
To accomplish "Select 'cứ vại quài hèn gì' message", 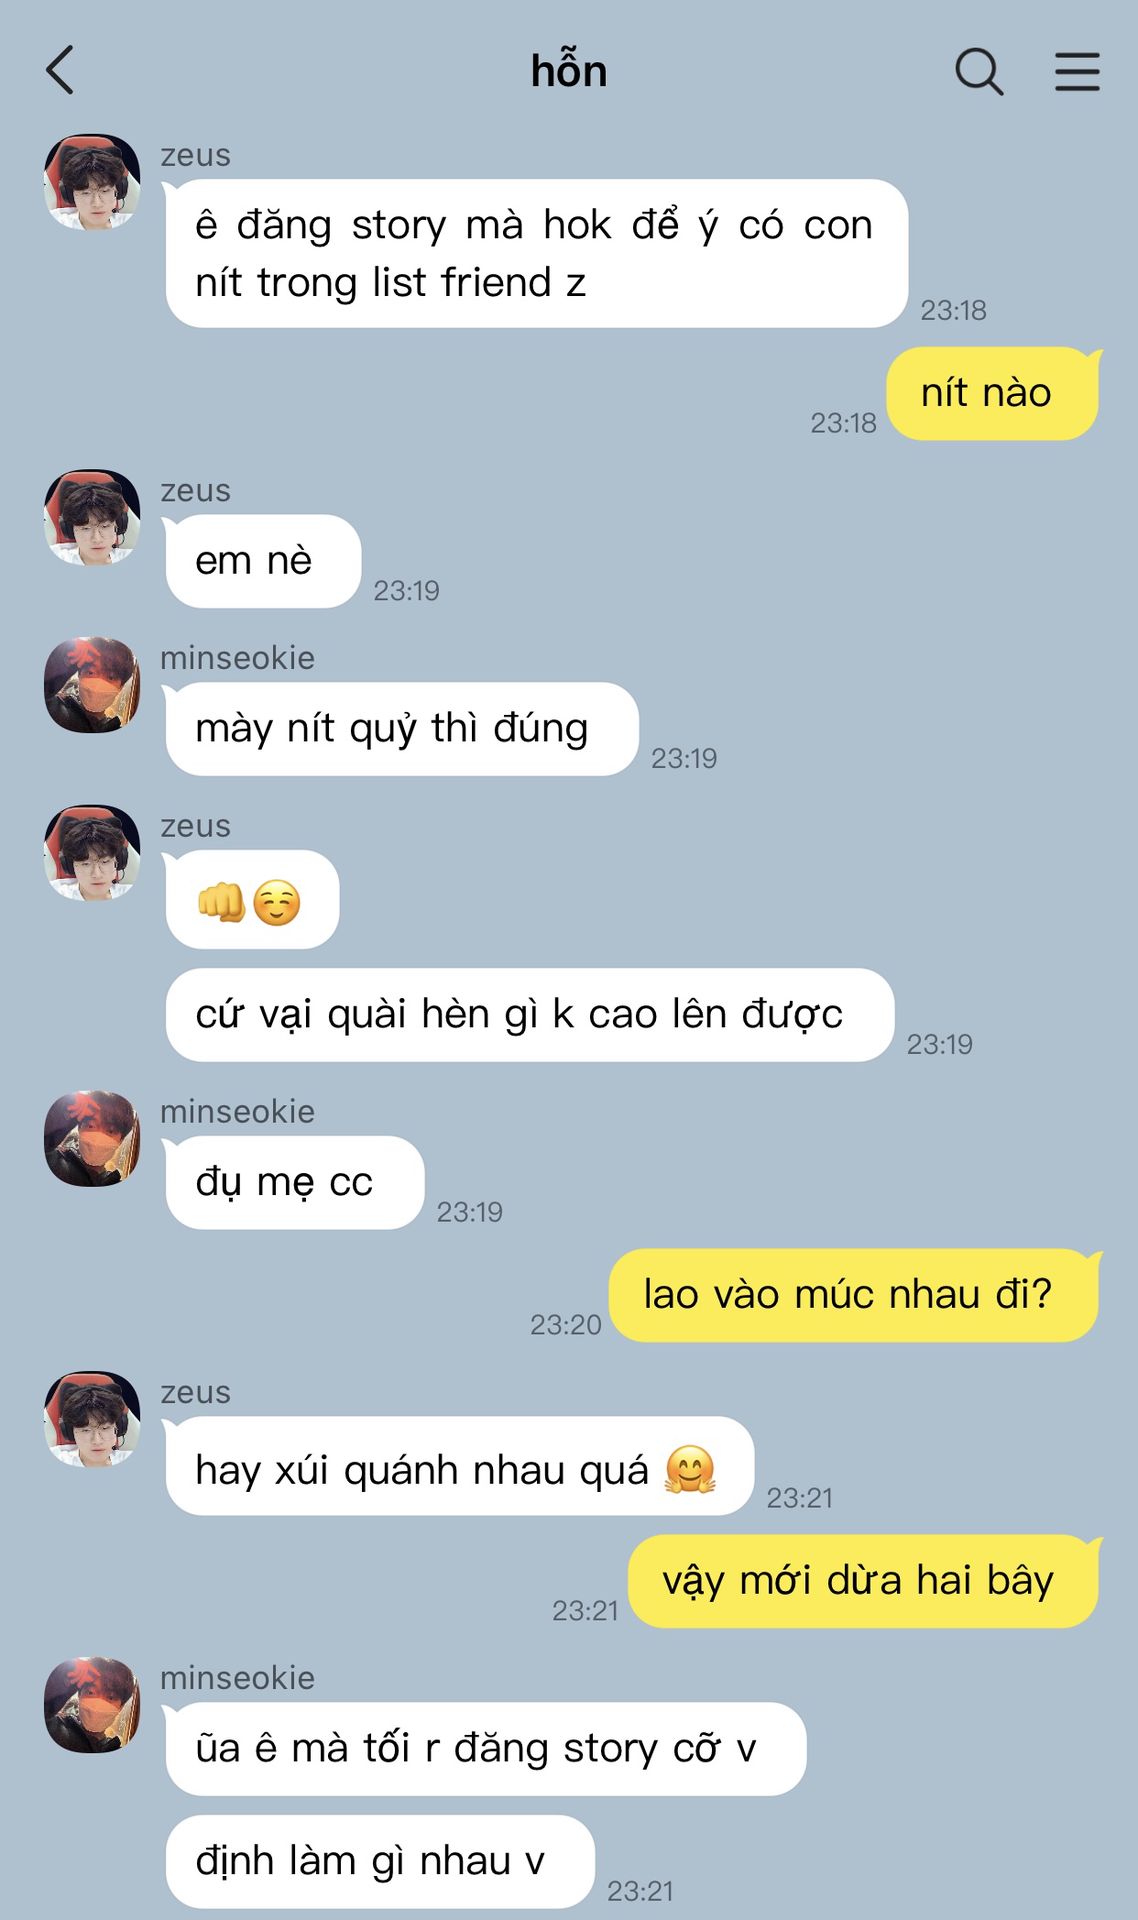I will pyautogui.click(x=529, y=1015).
